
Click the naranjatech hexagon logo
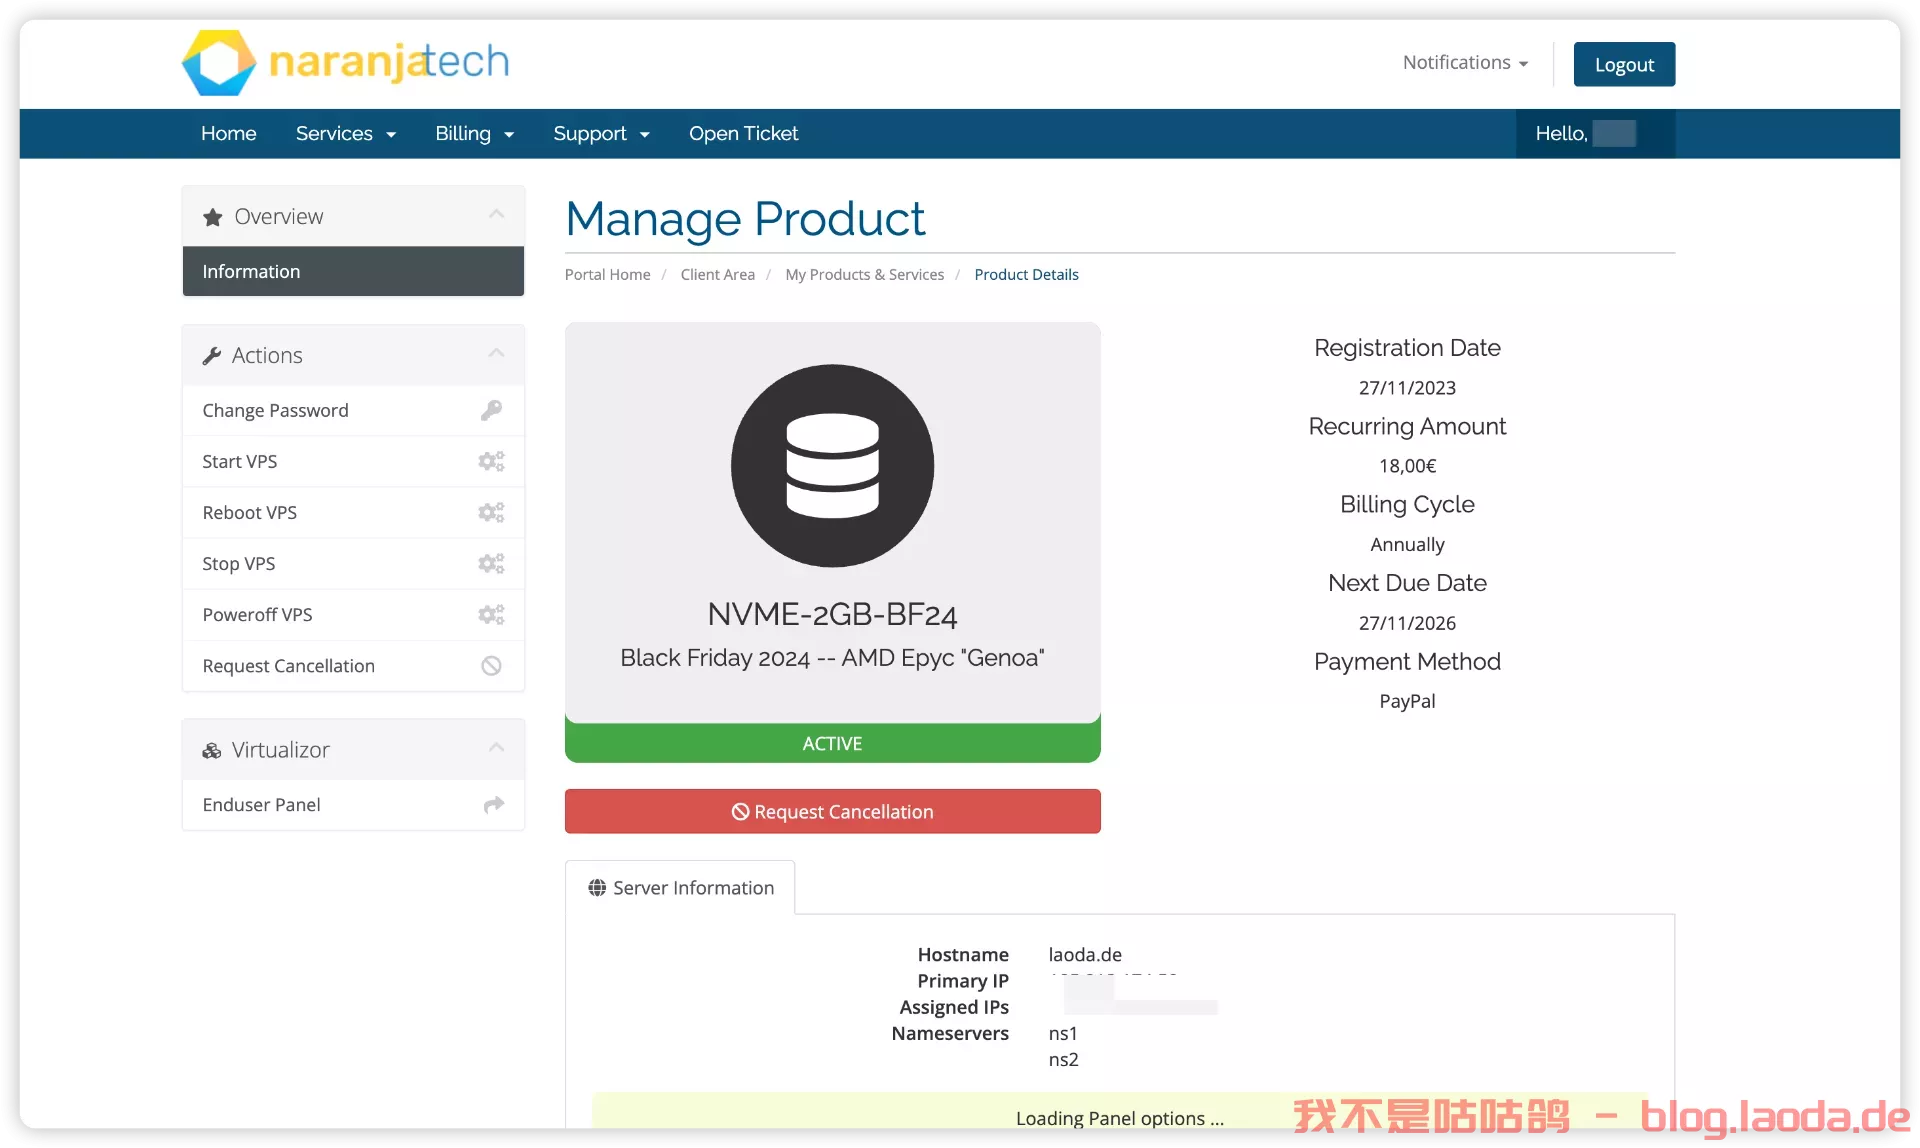(220, 62)
